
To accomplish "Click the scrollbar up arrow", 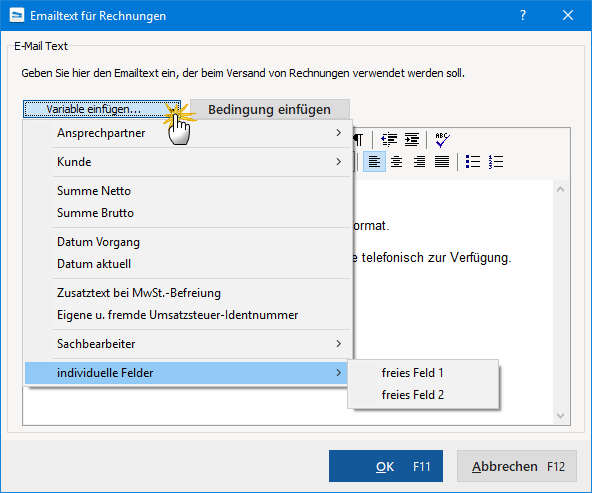I will coord(561,189).
